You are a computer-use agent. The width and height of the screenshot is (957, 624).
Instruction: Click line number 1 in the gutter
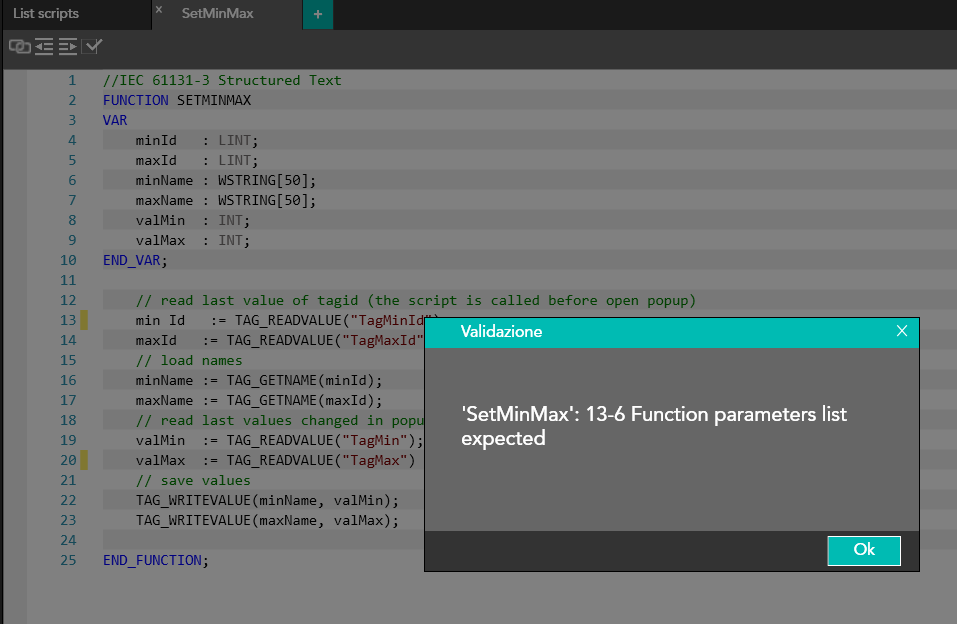[x=71, y=80]
